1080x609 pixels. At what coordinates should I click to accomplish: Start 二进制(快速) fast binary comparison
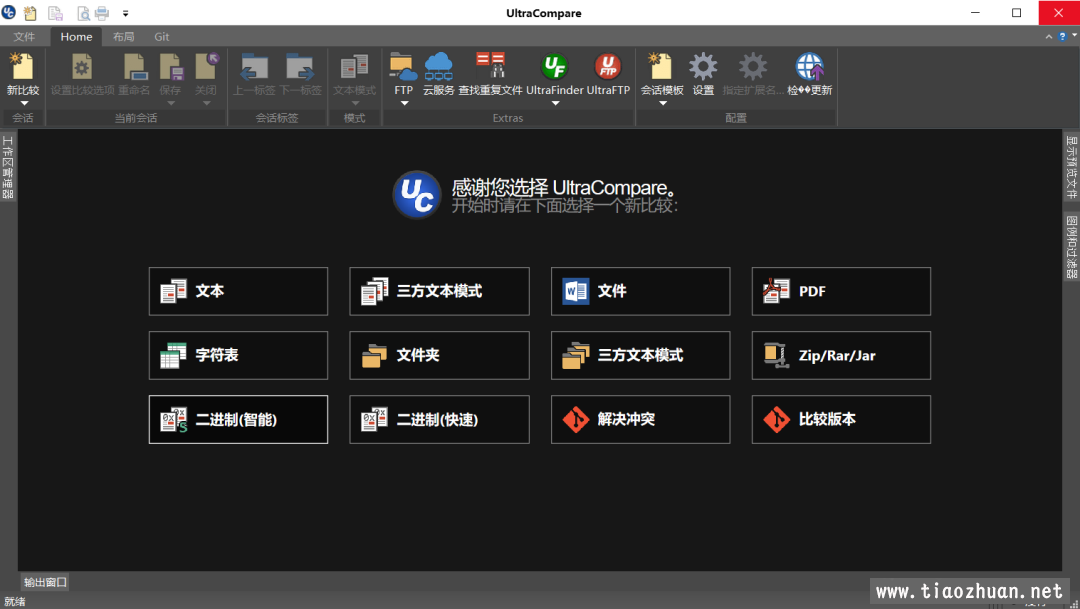tap(439, 420)
